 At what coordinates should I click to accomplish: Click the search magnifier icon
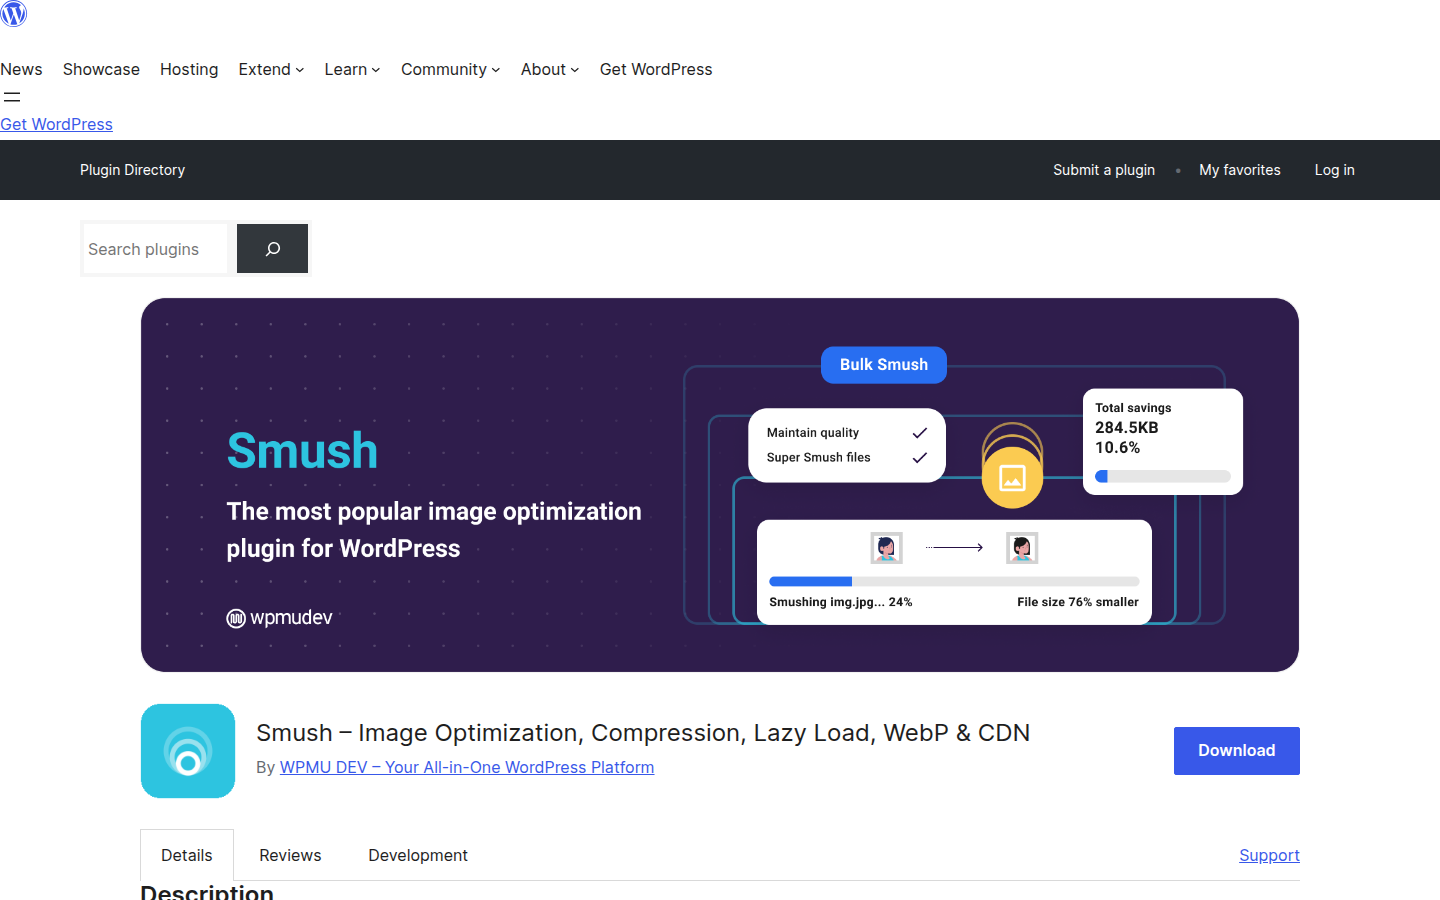click(272, 248)
